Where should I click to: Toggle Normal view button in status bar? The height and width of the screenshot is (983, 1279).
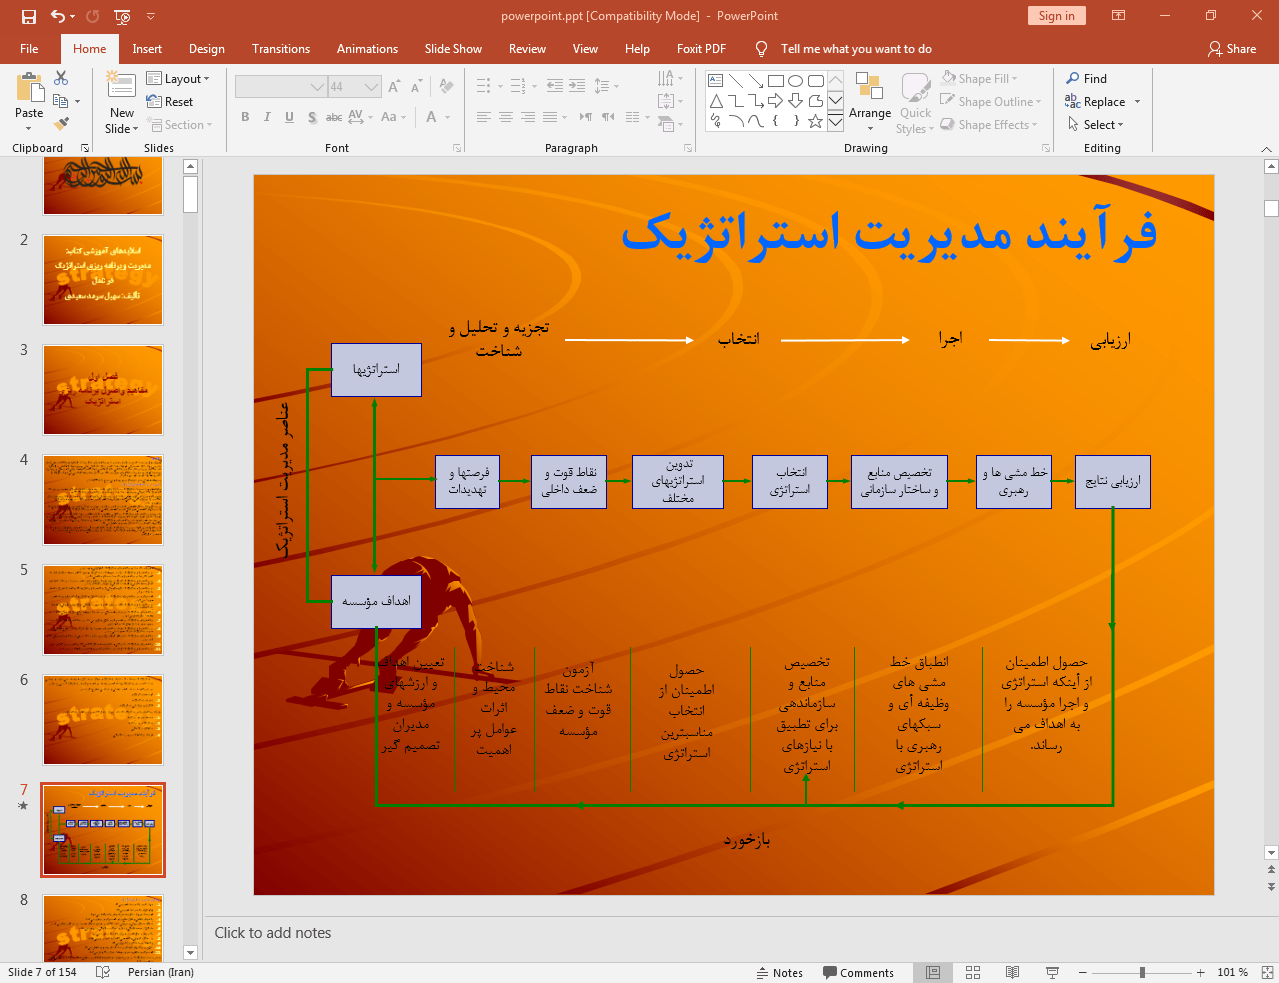coord(932,972)
